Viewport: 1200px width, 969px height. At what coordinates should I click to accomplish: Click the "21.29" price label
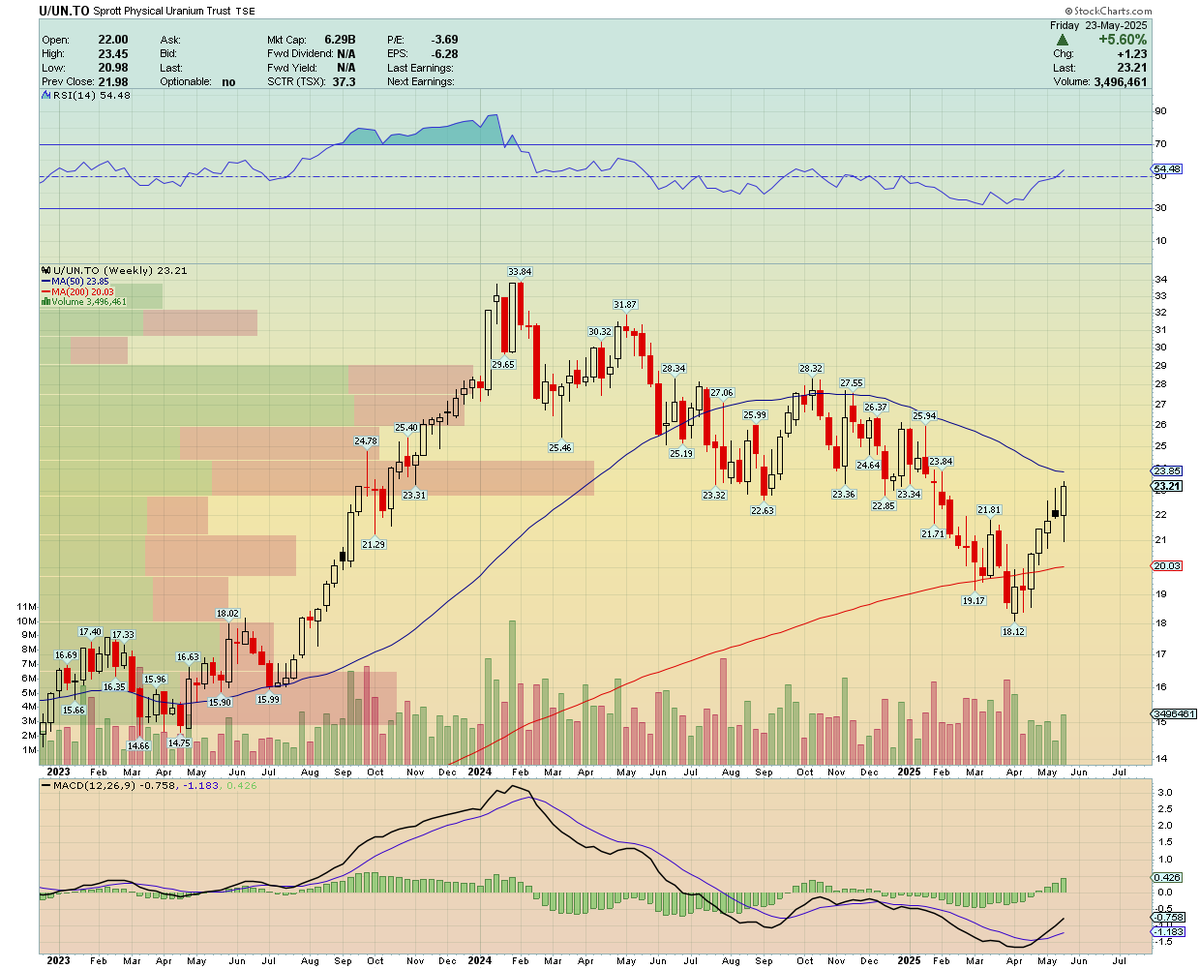[x=374, y=543]
